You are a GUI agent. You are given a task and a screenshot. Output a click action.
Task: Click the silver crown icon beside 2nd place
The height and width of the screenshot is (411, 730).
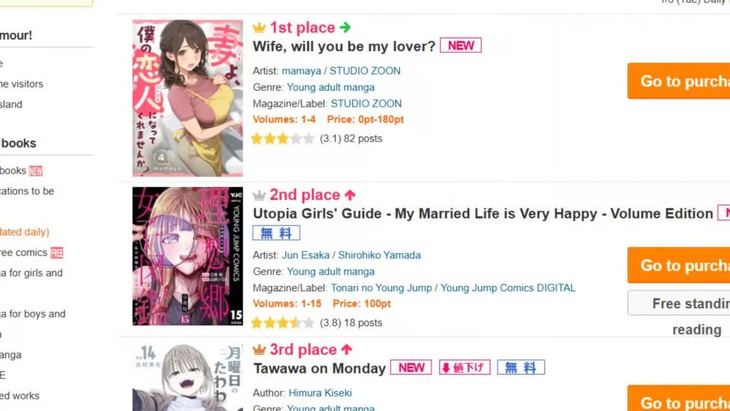259,195
